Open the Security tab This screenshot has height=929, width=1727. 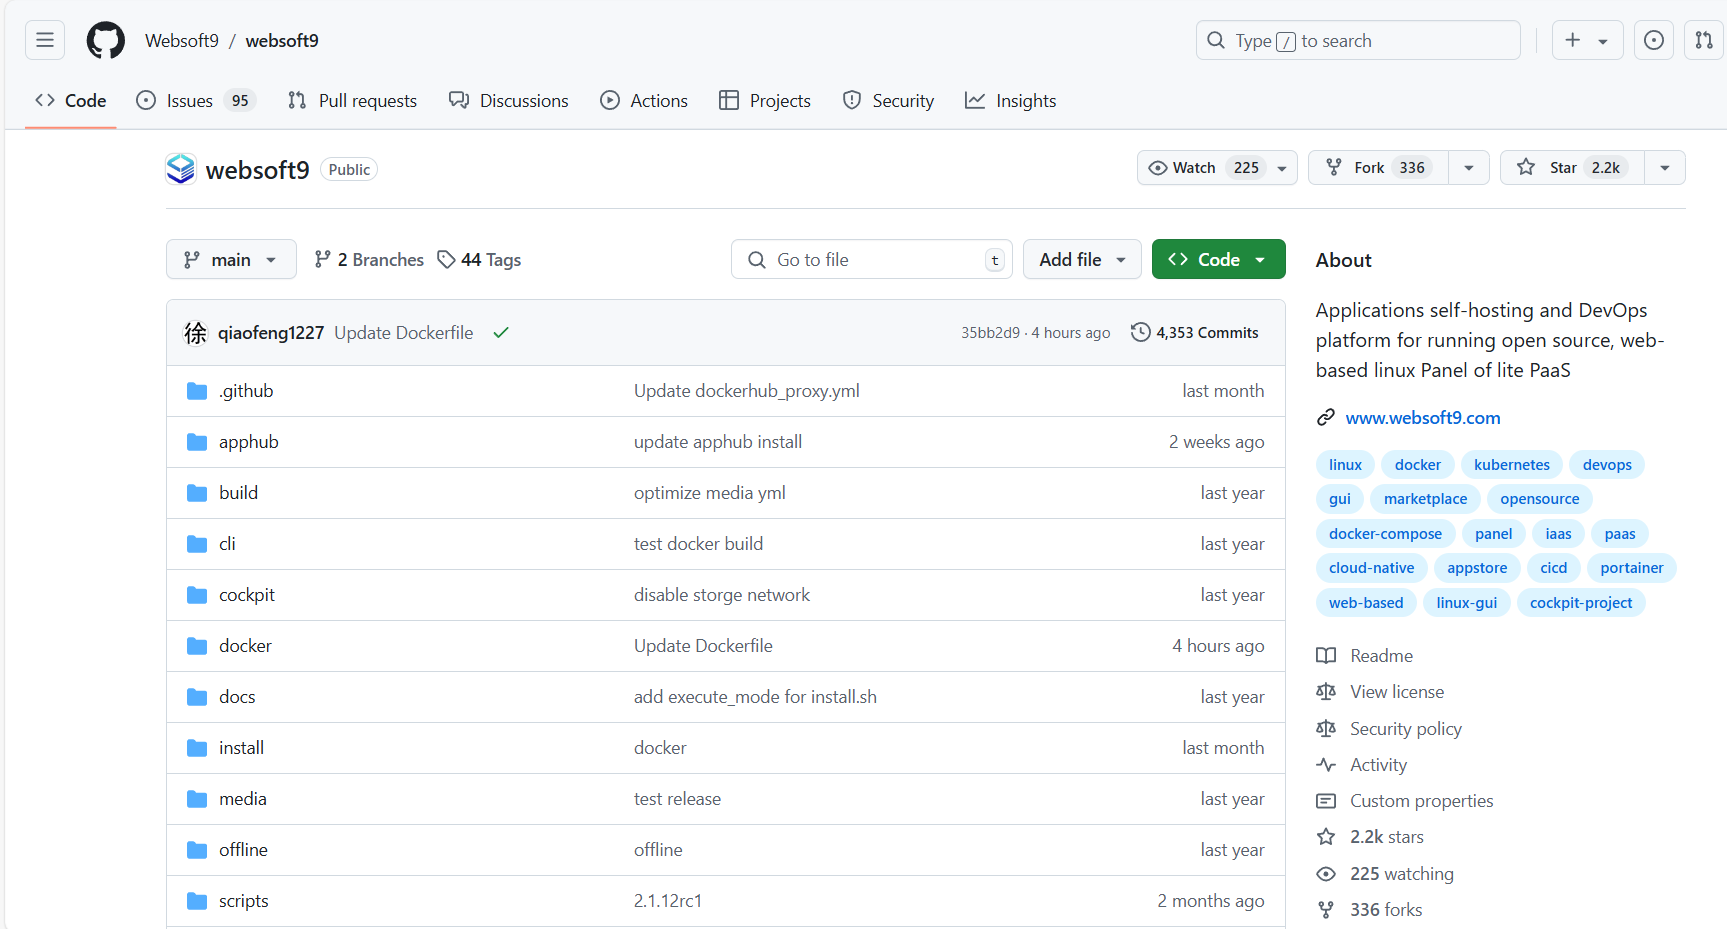pyautogui.click(x=888, y=101)
